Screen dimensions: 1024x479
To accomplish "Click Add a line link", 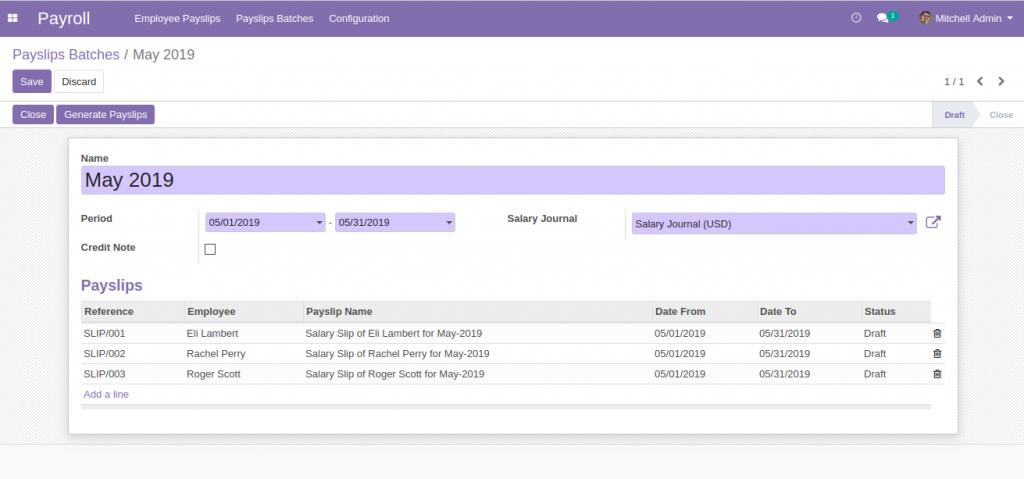I will tap(106, 394).
